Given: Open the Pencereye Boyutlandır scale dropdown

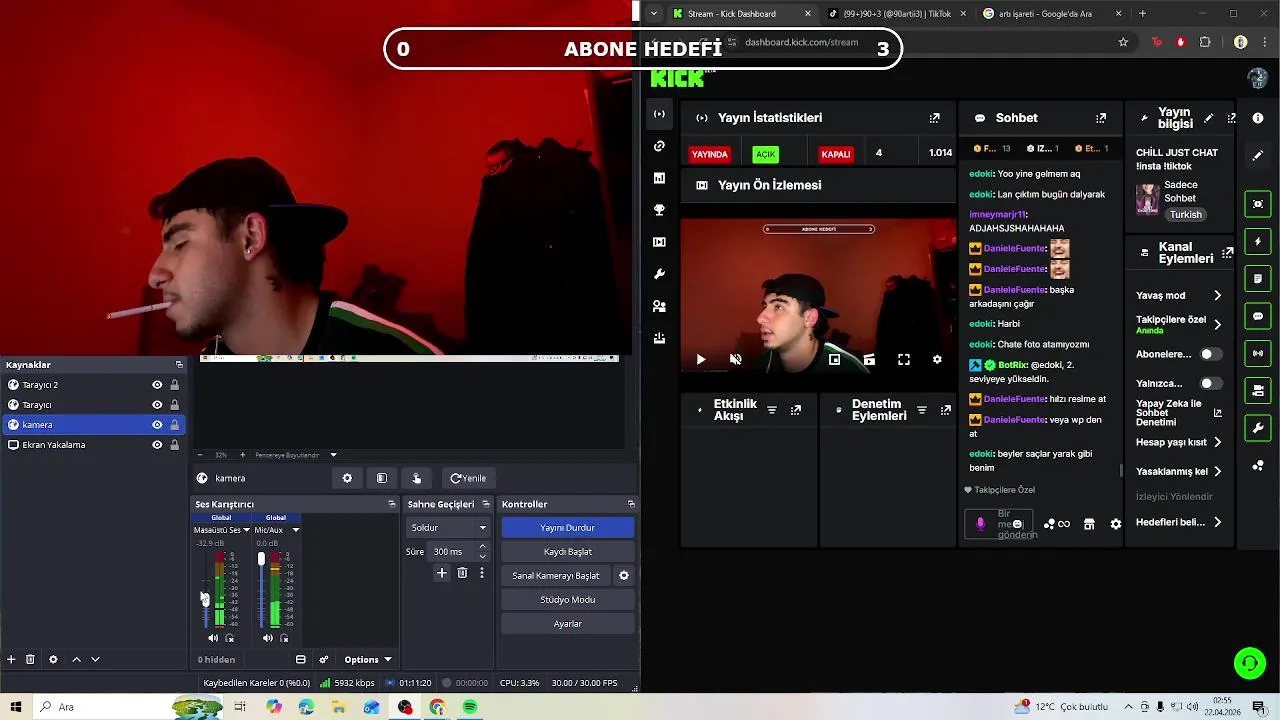Looking at the screenshot, I should click(296, 455).
